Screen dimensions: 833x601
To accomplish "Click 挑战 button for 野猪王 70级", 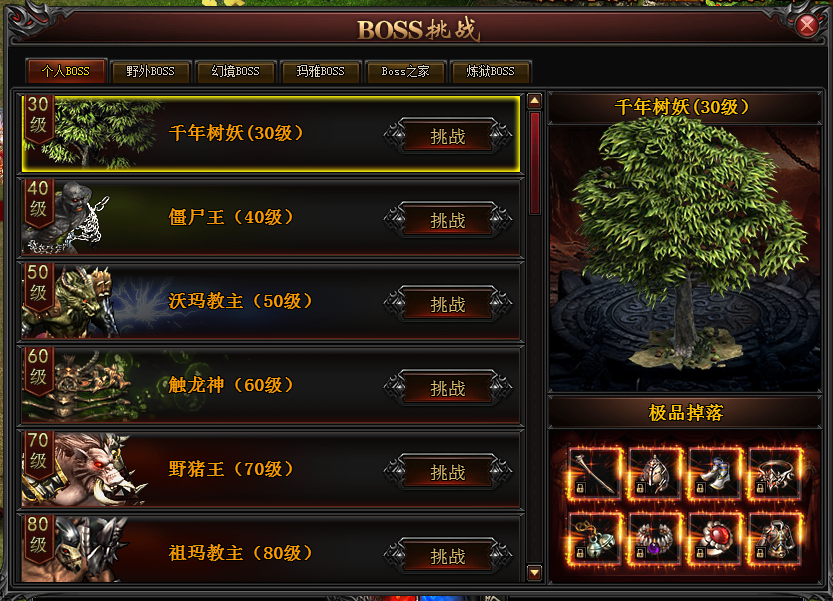I will click(448, 472).
